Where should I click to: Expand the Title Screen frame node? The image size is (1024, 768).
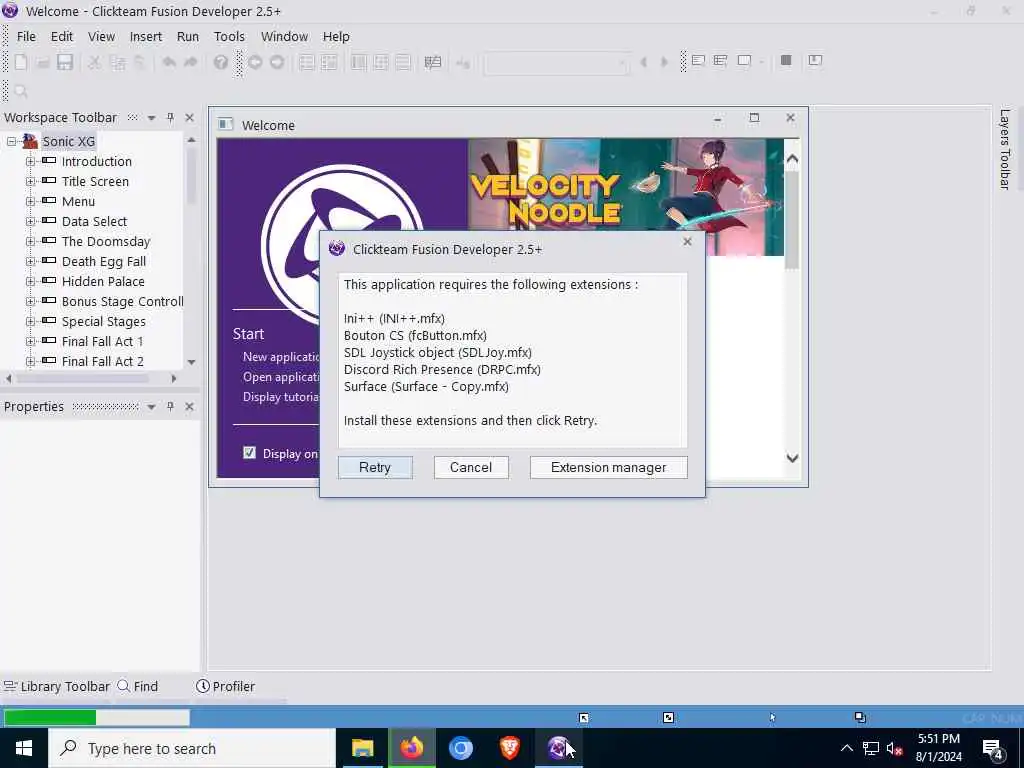(x=30, y=182)
